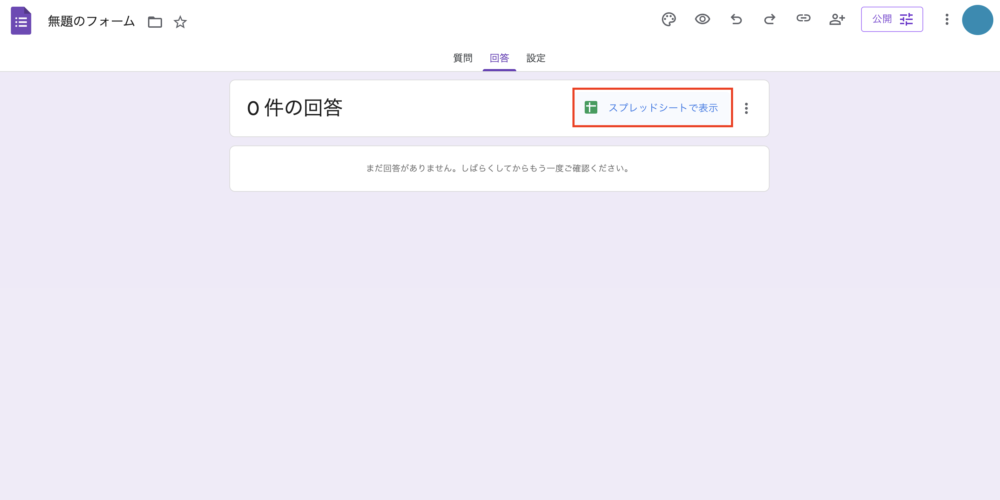The image size is (1000, 500).
Task: Select the 回答 tab
Action: coord(499,58)
